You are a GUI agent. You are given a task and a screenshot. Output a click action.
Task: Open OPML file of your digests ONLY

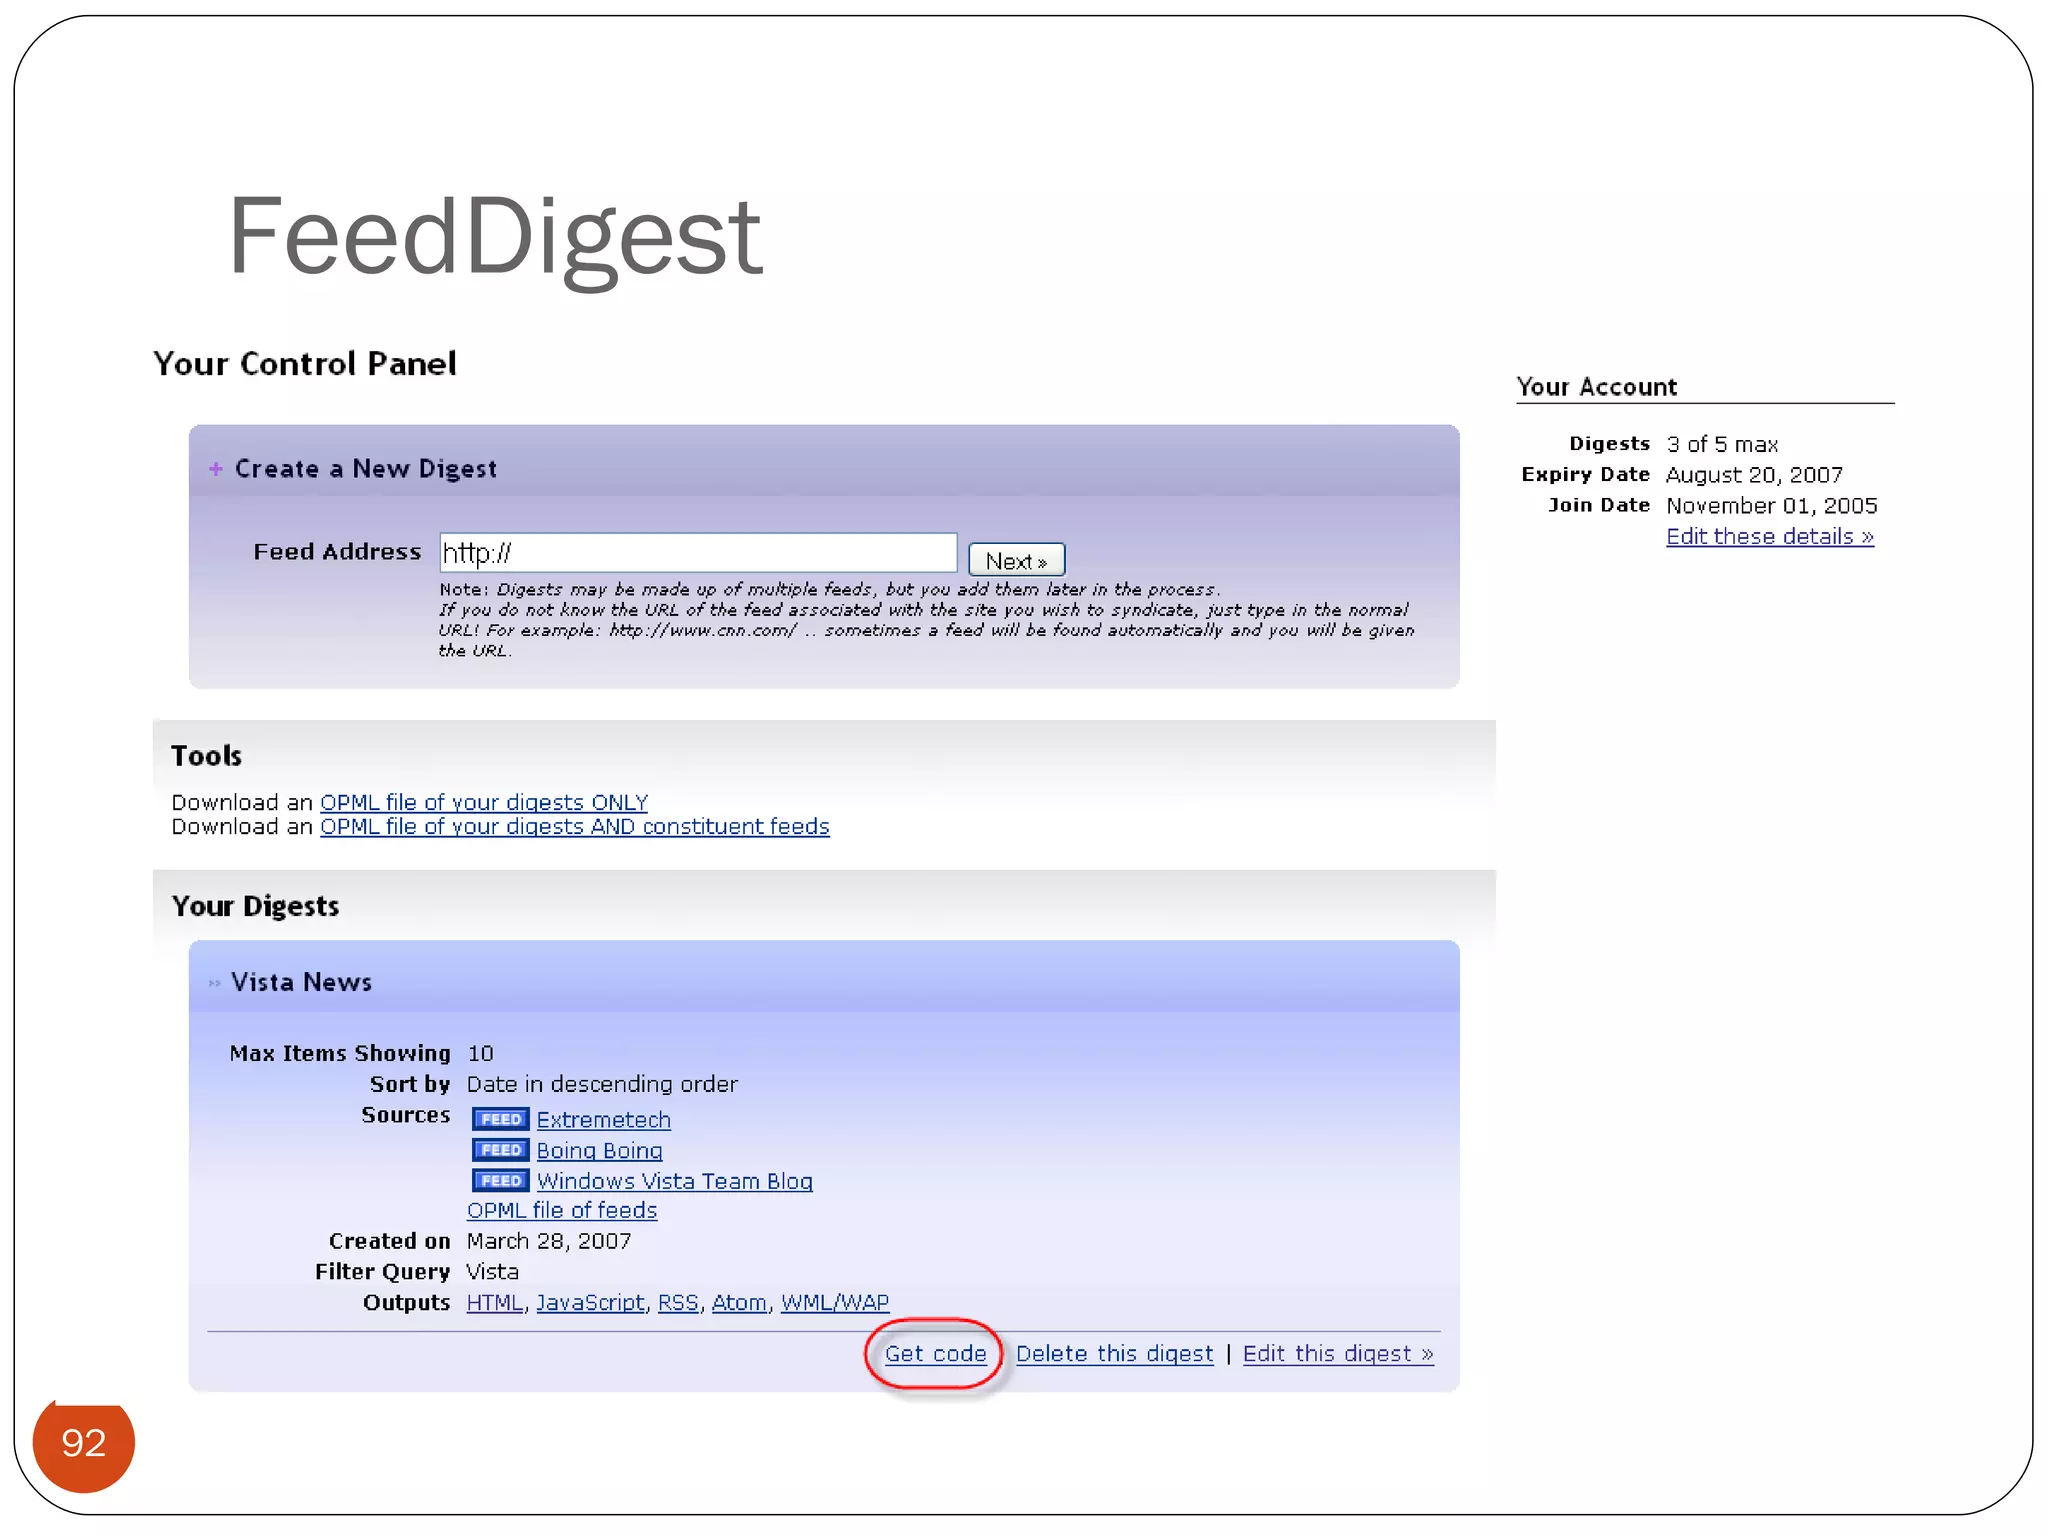point(484,802)
